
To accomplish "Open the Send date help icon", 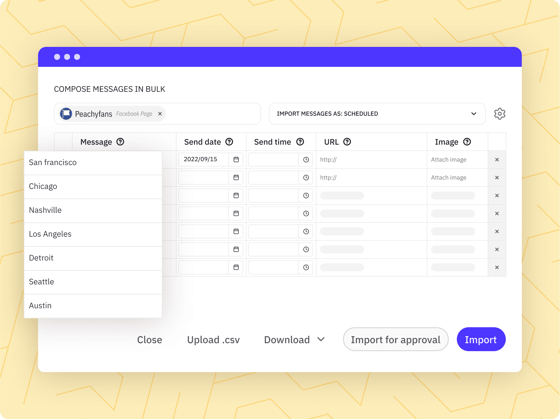I will point(229,142).
